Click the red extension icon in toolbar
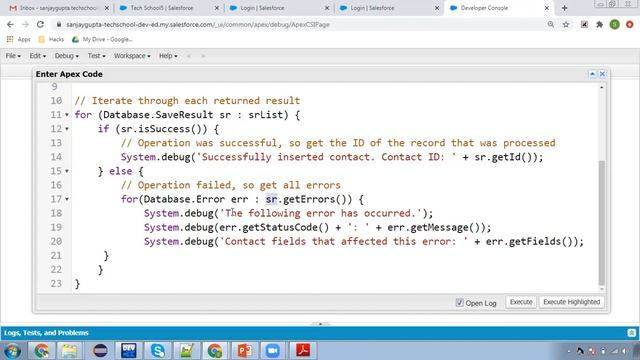This screenshot has height=360, width=640. [x=630, y=24]
